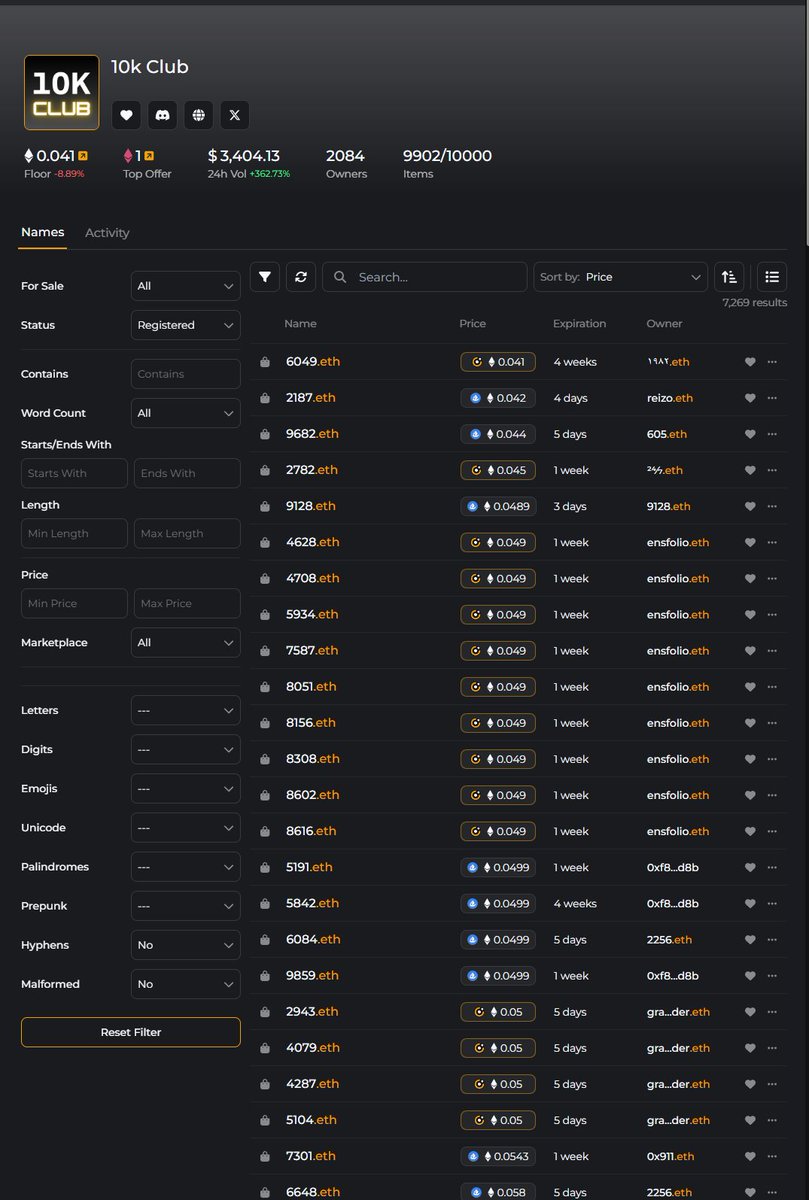Viewport: 809px width, 1200px height.
Task: Open the Word Count dropdown
Action: 186,413
